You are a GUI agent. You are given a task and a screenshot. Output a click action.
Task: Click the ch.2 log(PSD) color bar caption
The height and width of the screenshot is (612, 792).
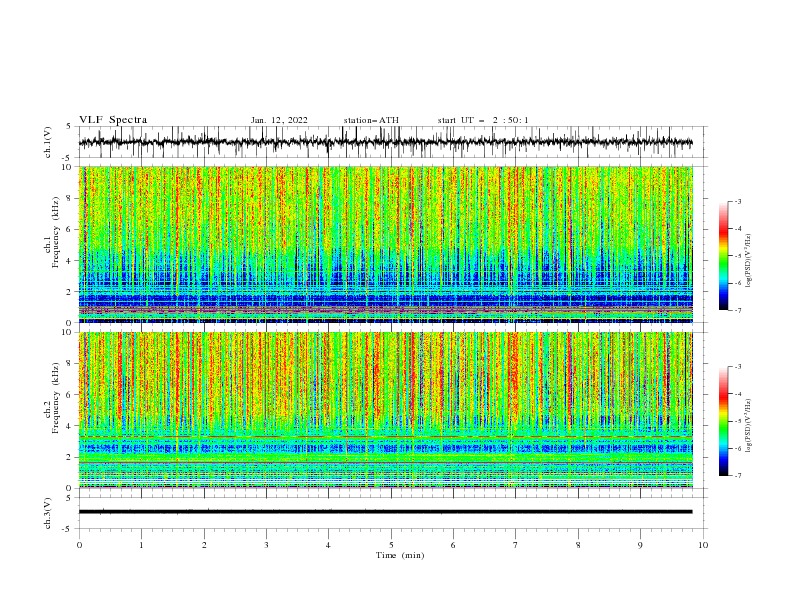748,426
